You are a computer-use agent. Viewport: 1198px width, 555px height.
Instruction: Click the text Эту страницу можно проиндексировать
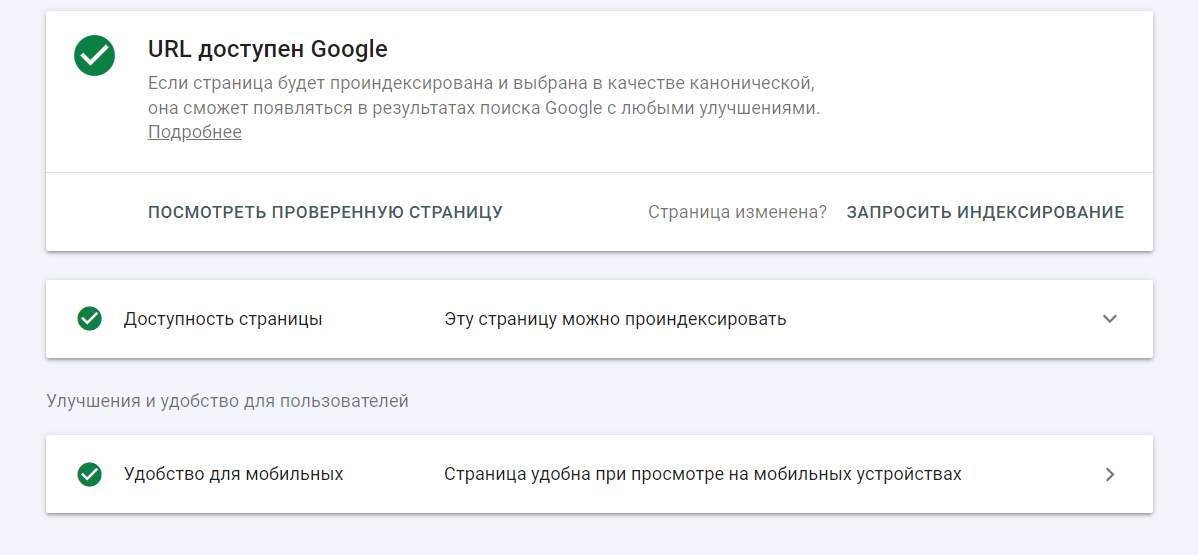coord(615,319)
